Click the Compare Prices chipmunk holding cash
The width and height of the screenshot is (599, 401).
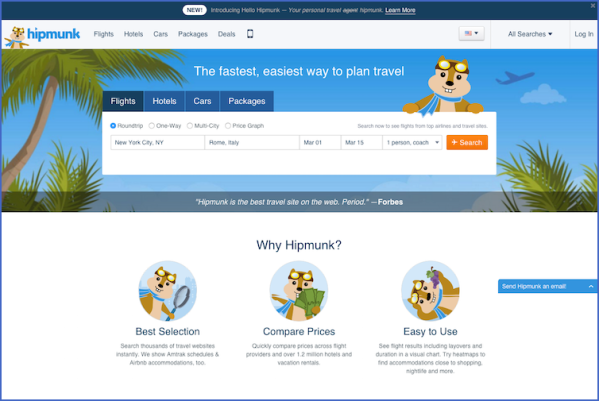tap(299, 291)
